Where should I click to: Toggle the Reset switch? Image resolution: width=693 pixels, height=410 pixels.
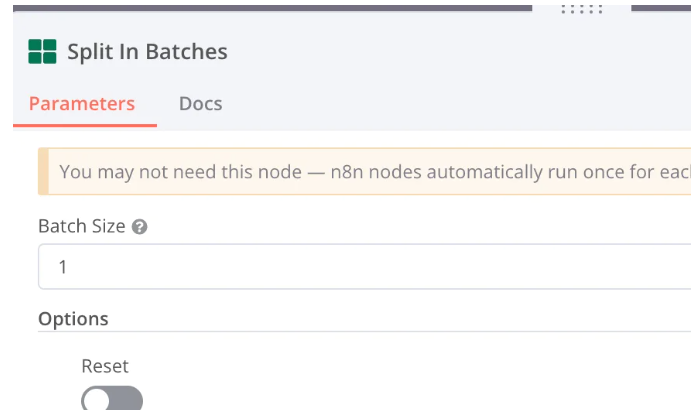[x=112, y=398]
